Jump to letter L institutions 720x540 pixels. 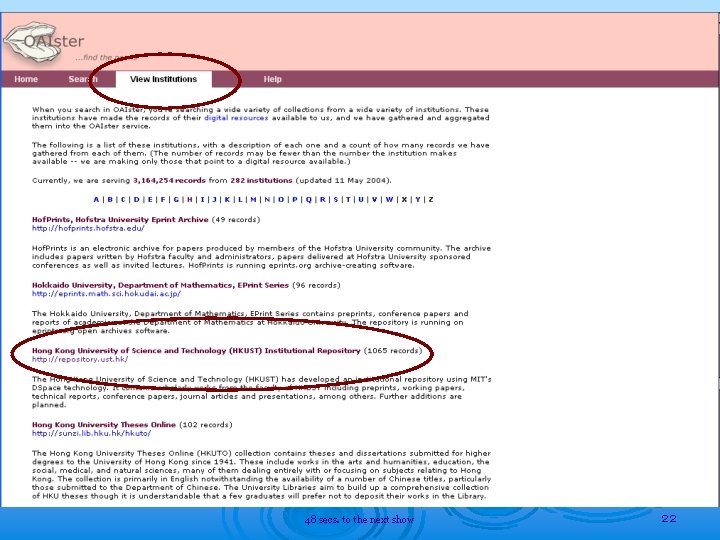[240, 200]
